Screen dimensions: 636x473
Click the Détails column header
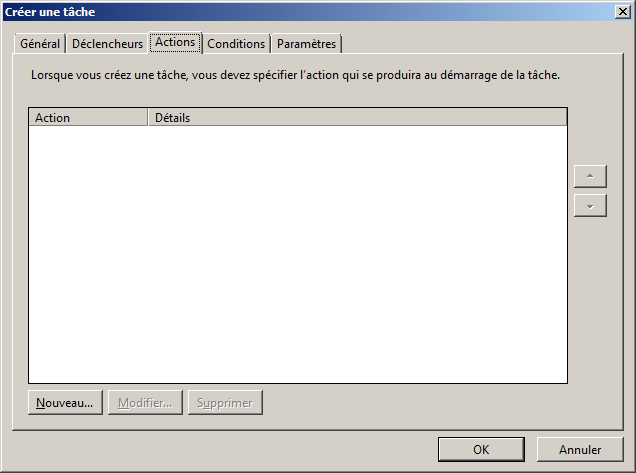357,117
